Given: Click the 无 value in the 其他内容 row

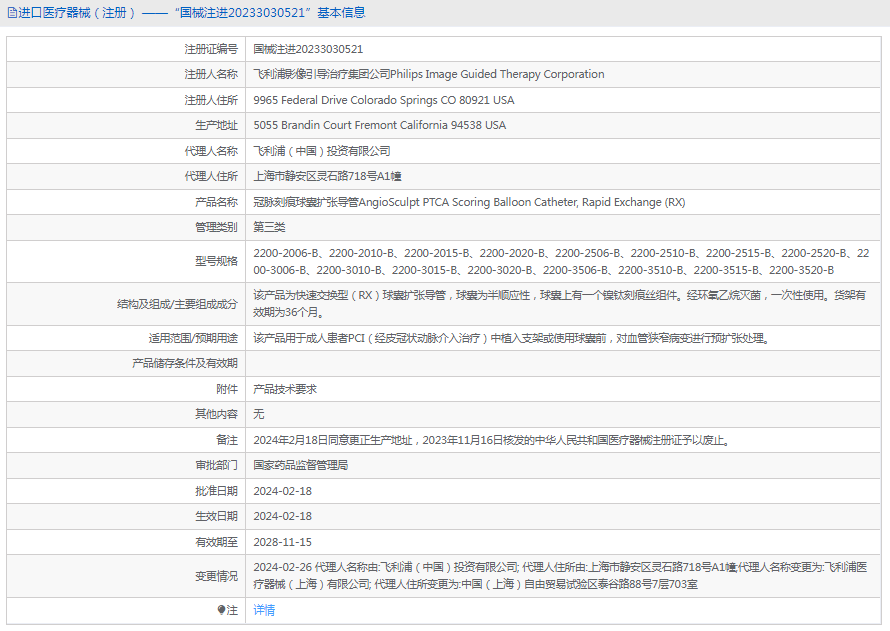Looking at the screenshot, I should [x=259, y=414].
